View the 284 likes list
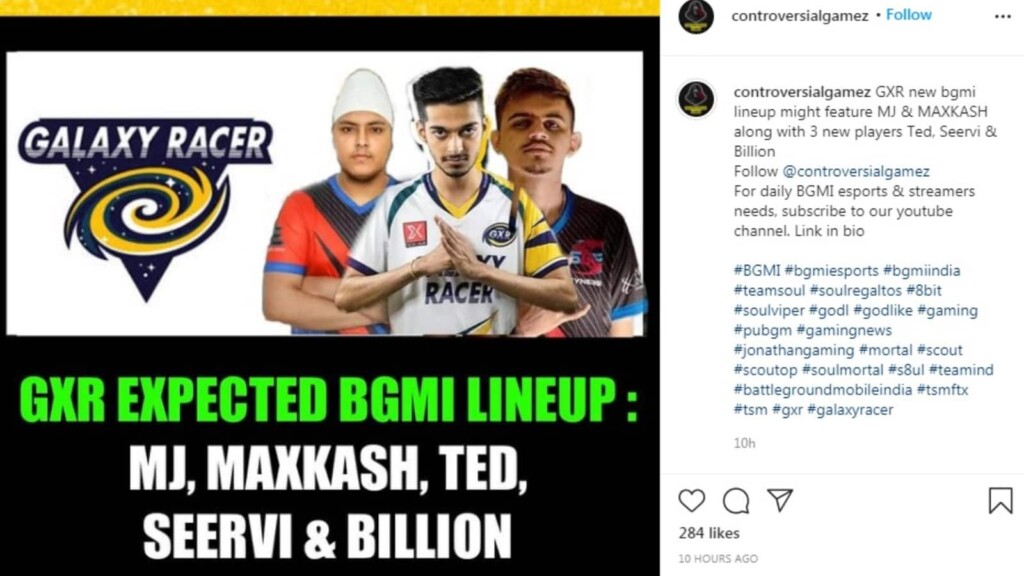Viewport: 1024px width, 576px height. point(709,533)
